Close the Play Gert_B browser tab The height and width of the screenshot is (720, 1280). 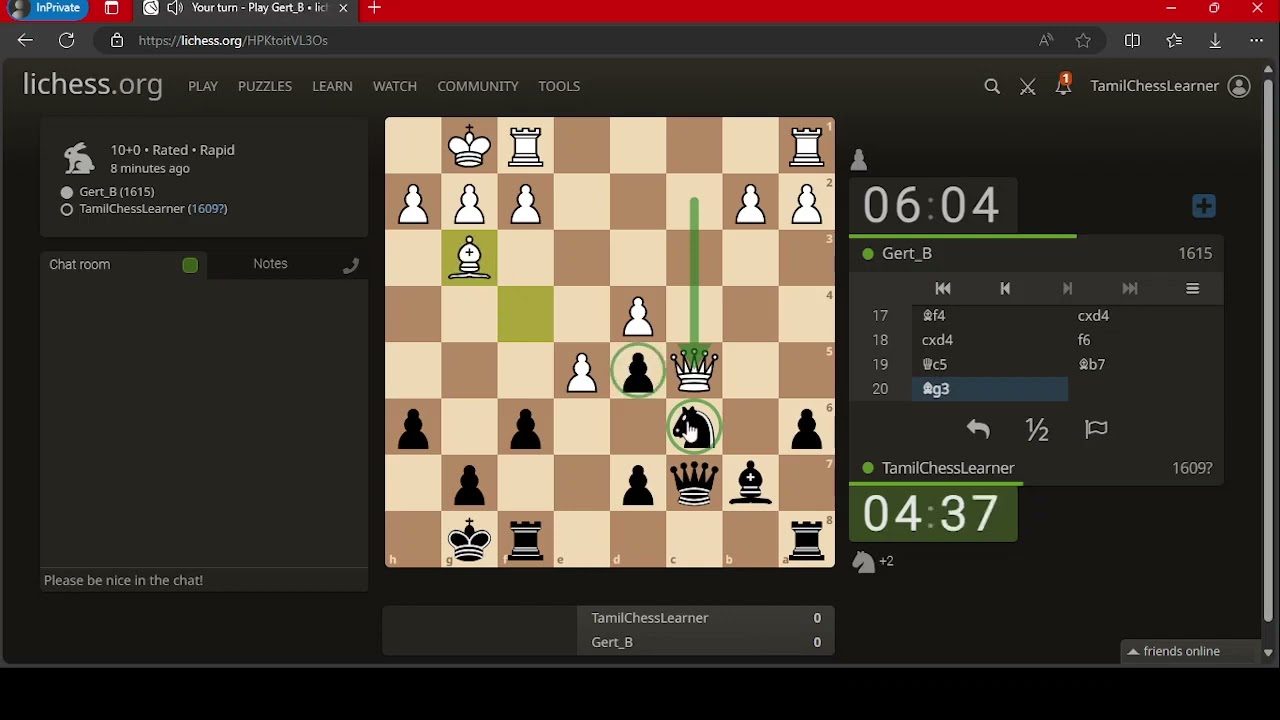click(344, 9)
